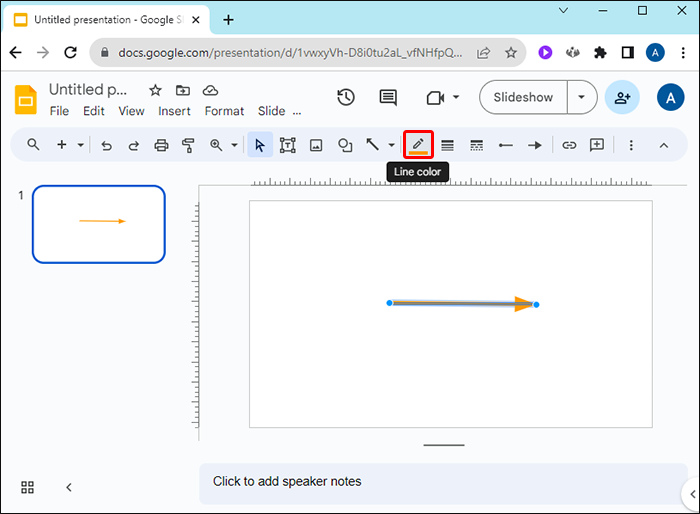Open comment history
The image size is (700, 514).
[x=388, y=97]
